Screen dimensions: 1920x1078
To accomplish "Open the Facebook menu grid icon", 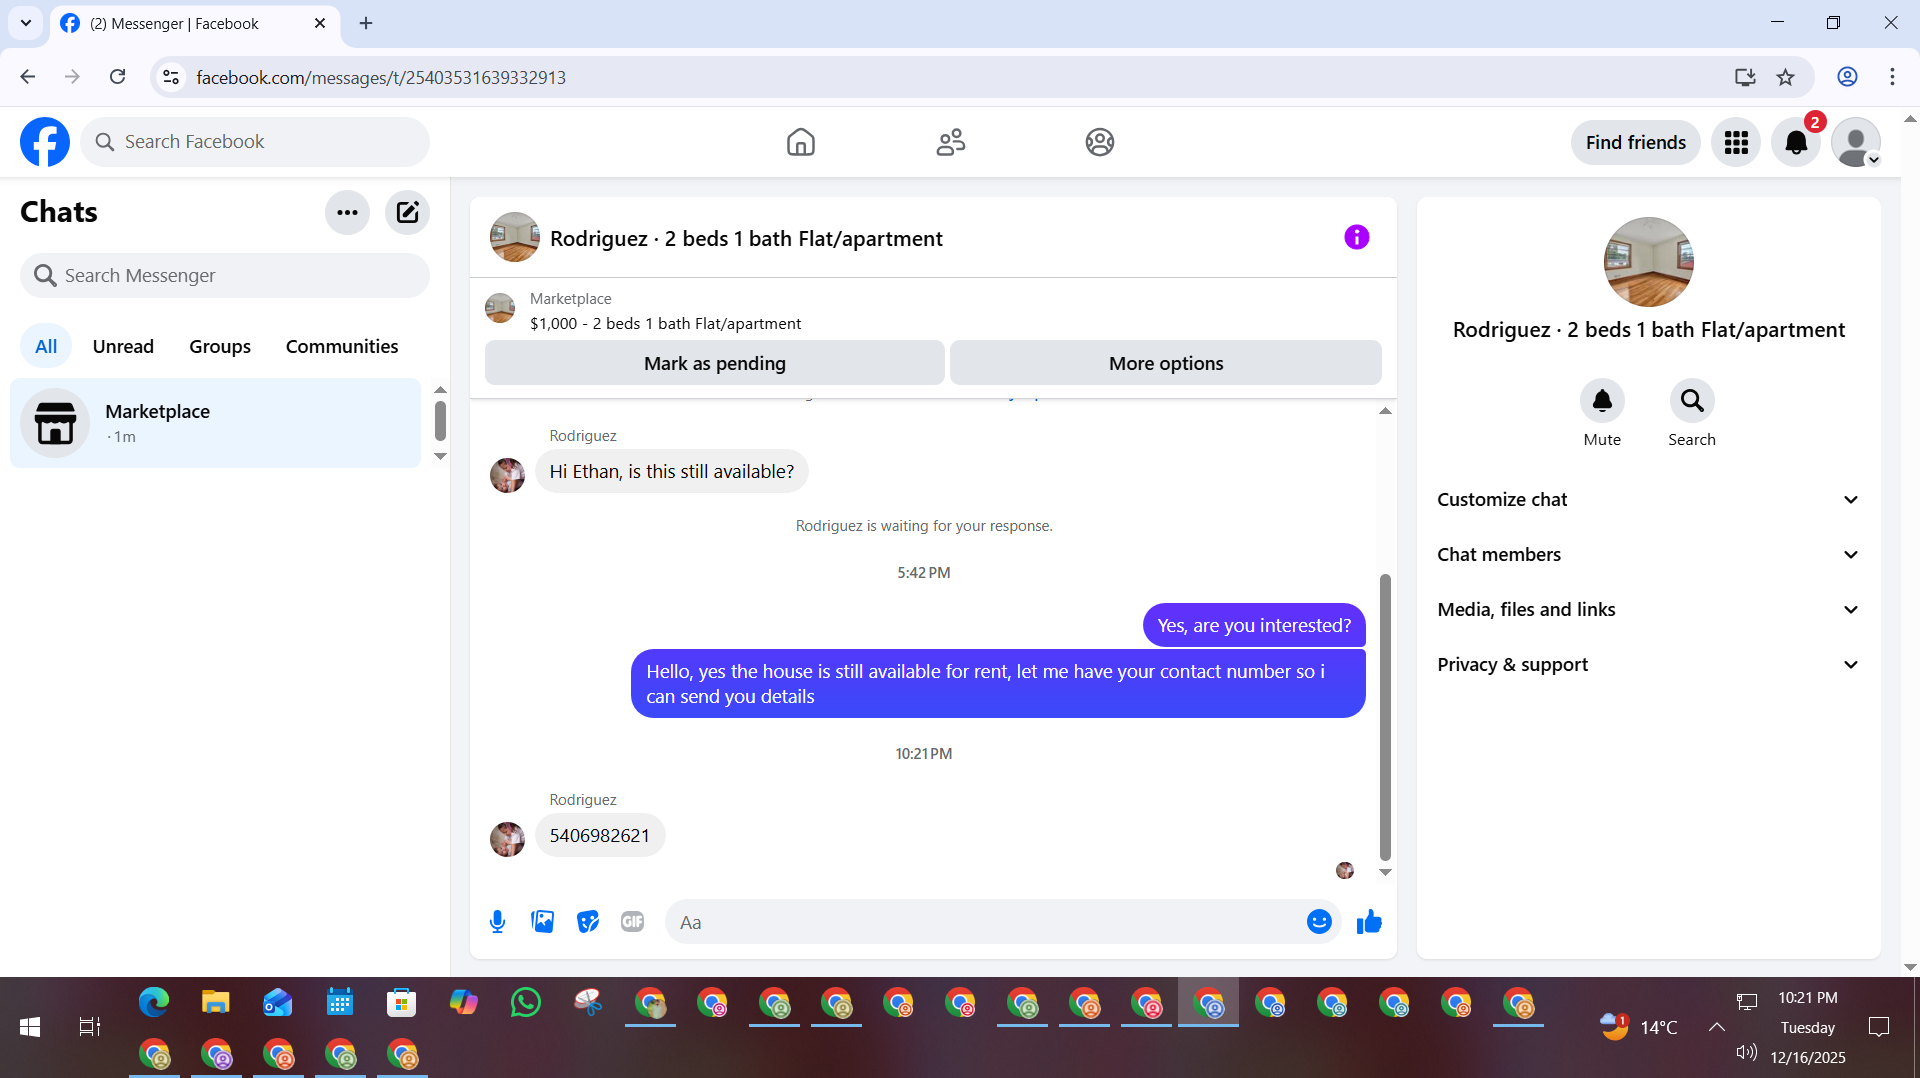I will pyautogui.click(x=1736, y=142).
